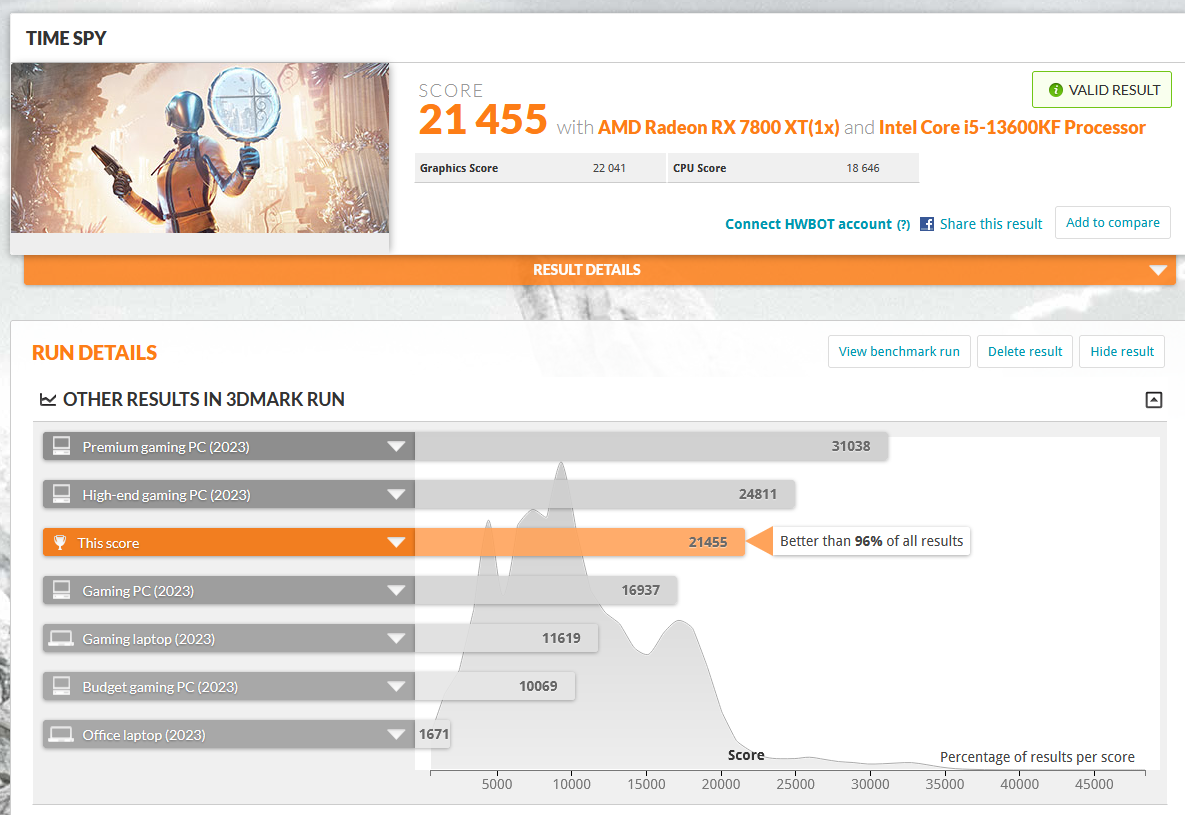
Task: Expand the Budget gaming PC (2023) row arrow
Action: [x=396, y=686]
